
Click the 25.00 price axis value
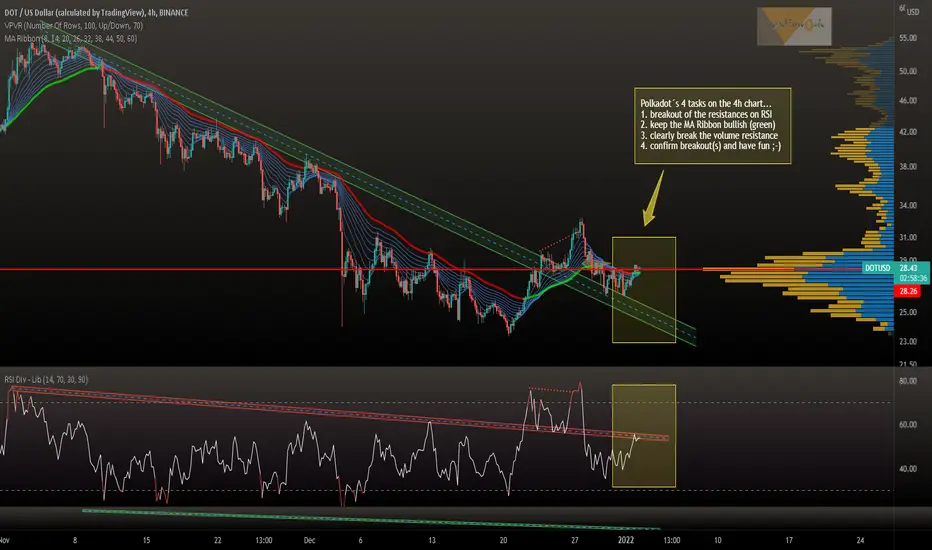pos(908,312)
